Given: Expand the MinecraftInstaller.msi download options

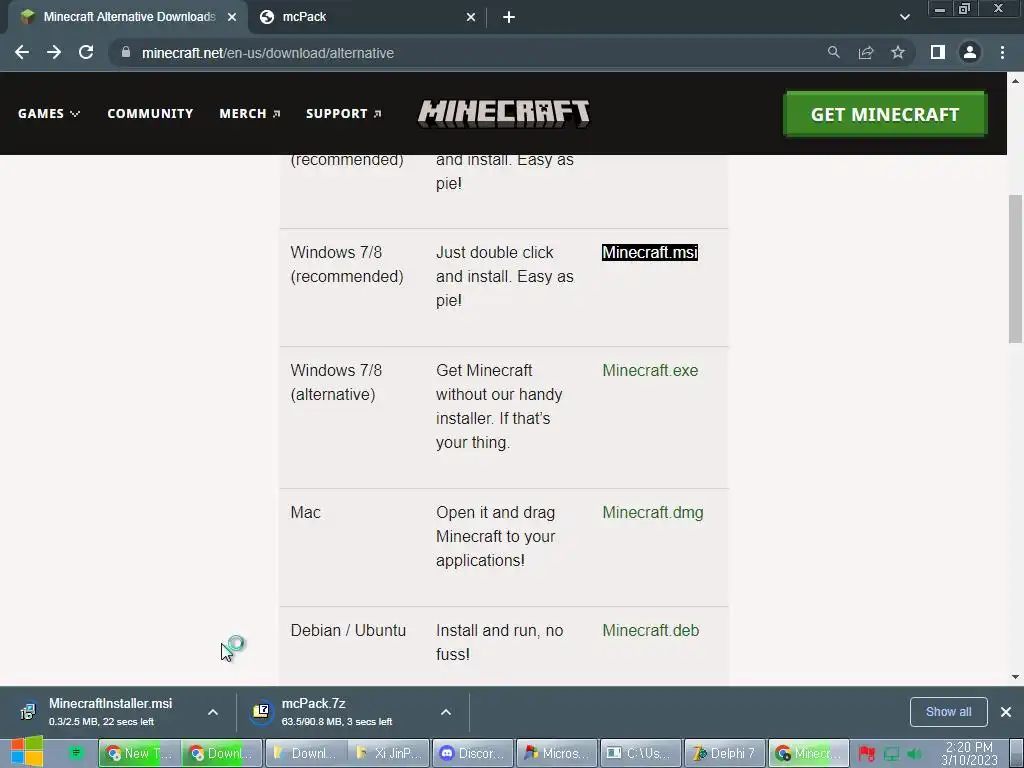Looking at the screenshot, I should [213, 712].
